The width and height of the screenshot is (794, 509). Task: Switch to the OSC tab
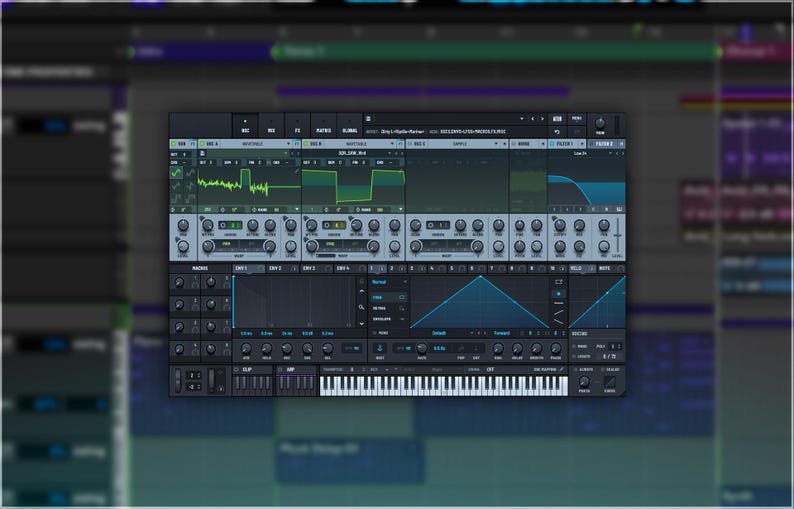pos(245,126)
